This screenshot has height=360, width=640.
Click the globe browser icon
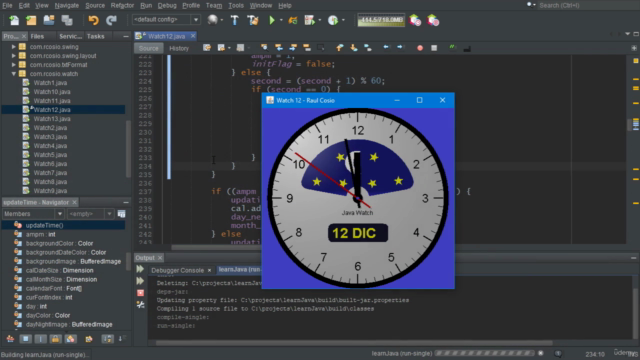click(x=212, y=20)
